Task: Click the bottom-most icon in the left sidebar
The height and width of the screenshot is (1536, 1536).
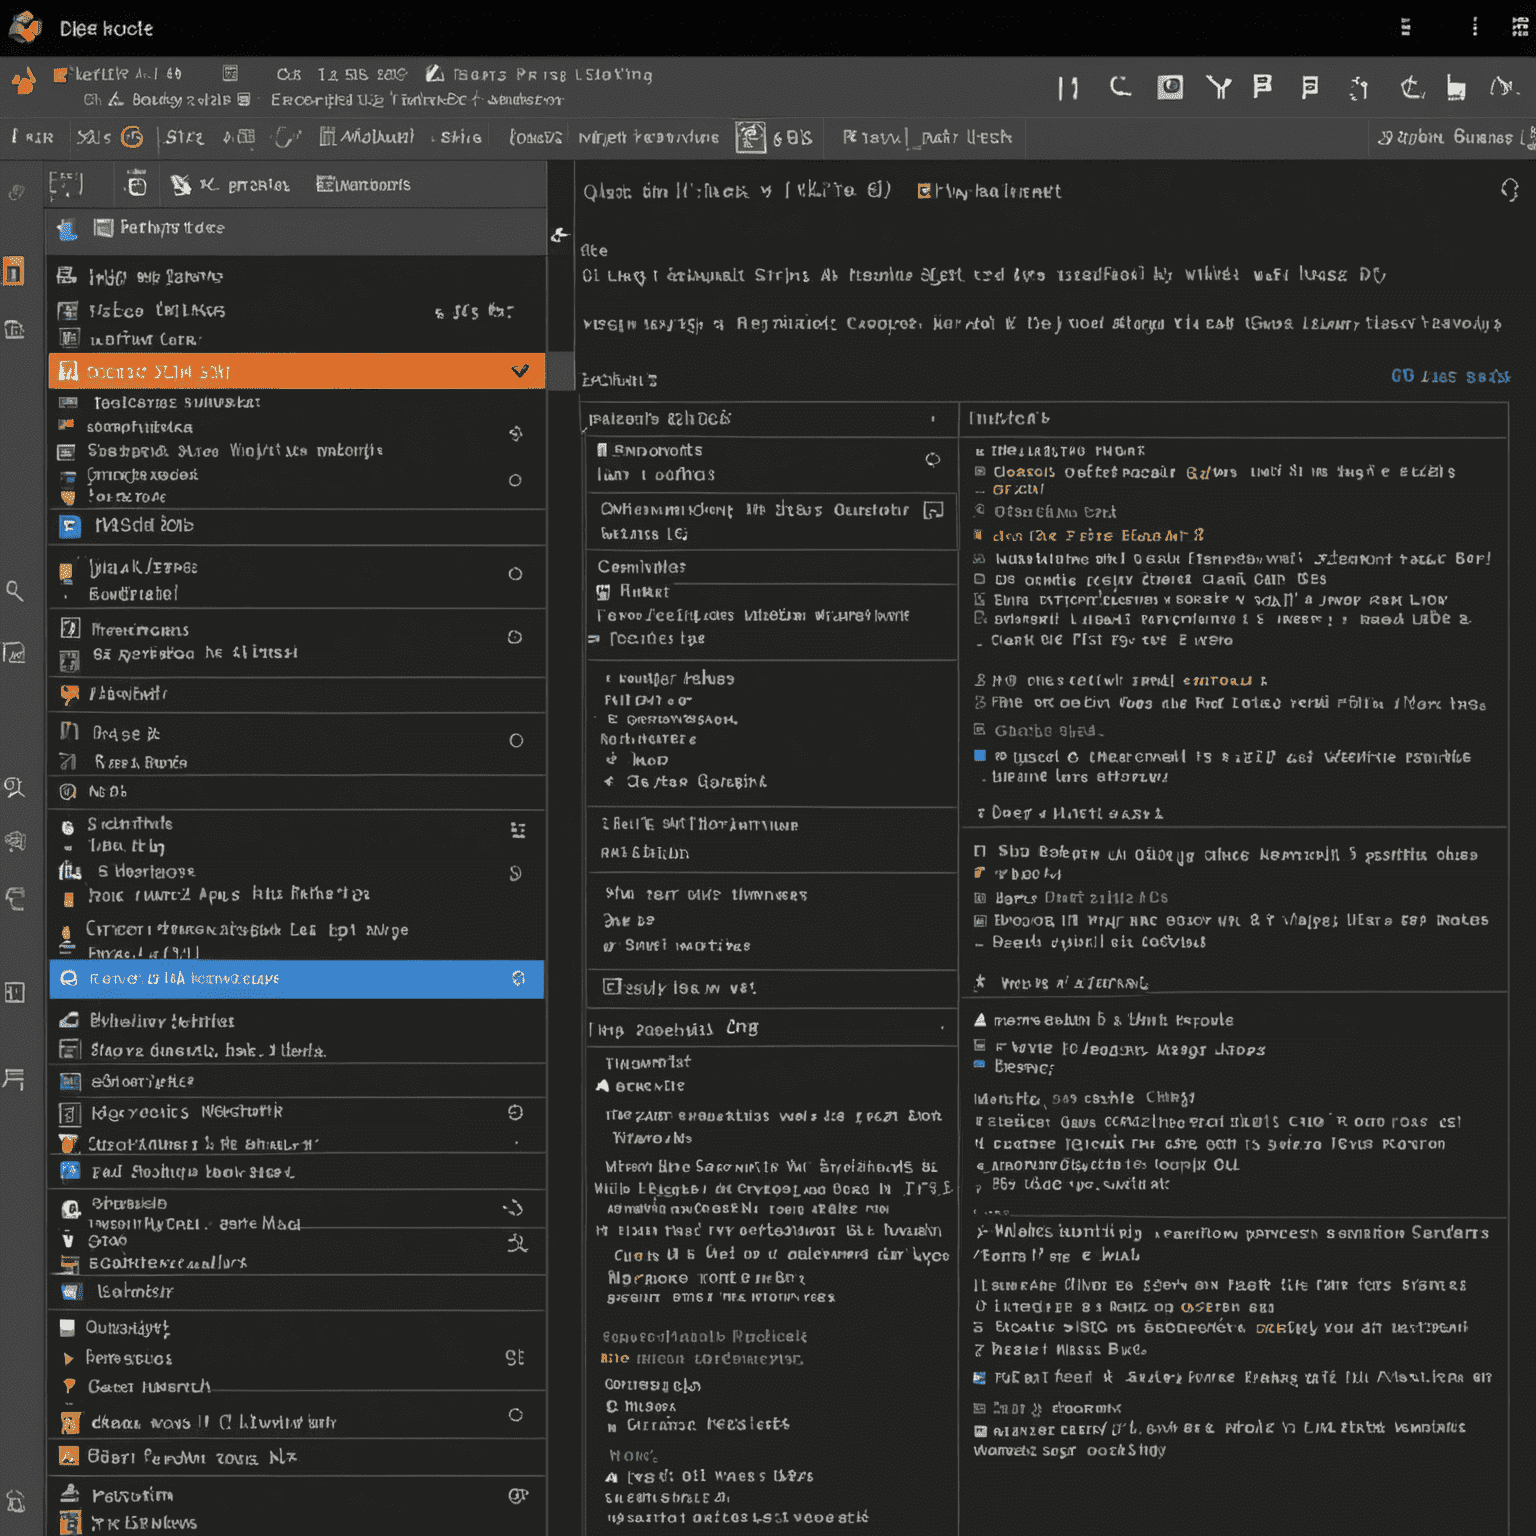Action: [16, 1500]
